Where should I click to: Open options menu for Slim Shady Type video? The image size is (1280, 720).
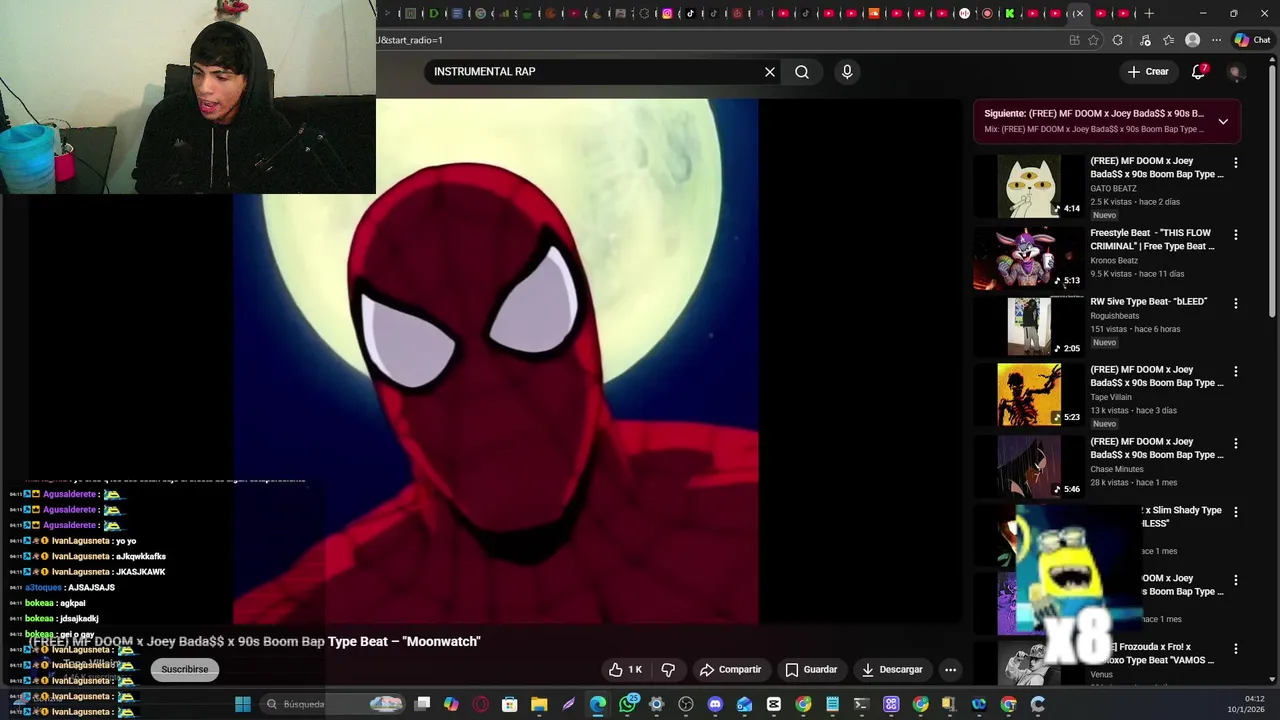point(1236,512)
